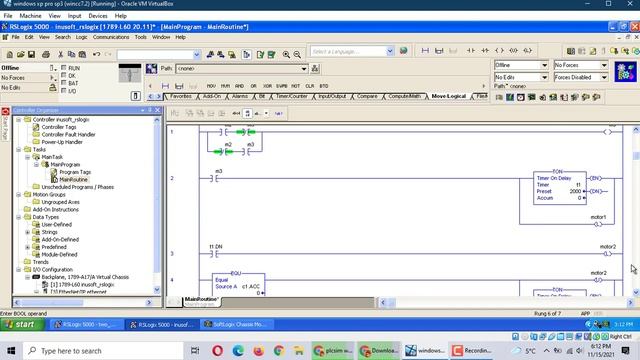
Task: Click the Verify Controller icon
Action: coord(271,54)
